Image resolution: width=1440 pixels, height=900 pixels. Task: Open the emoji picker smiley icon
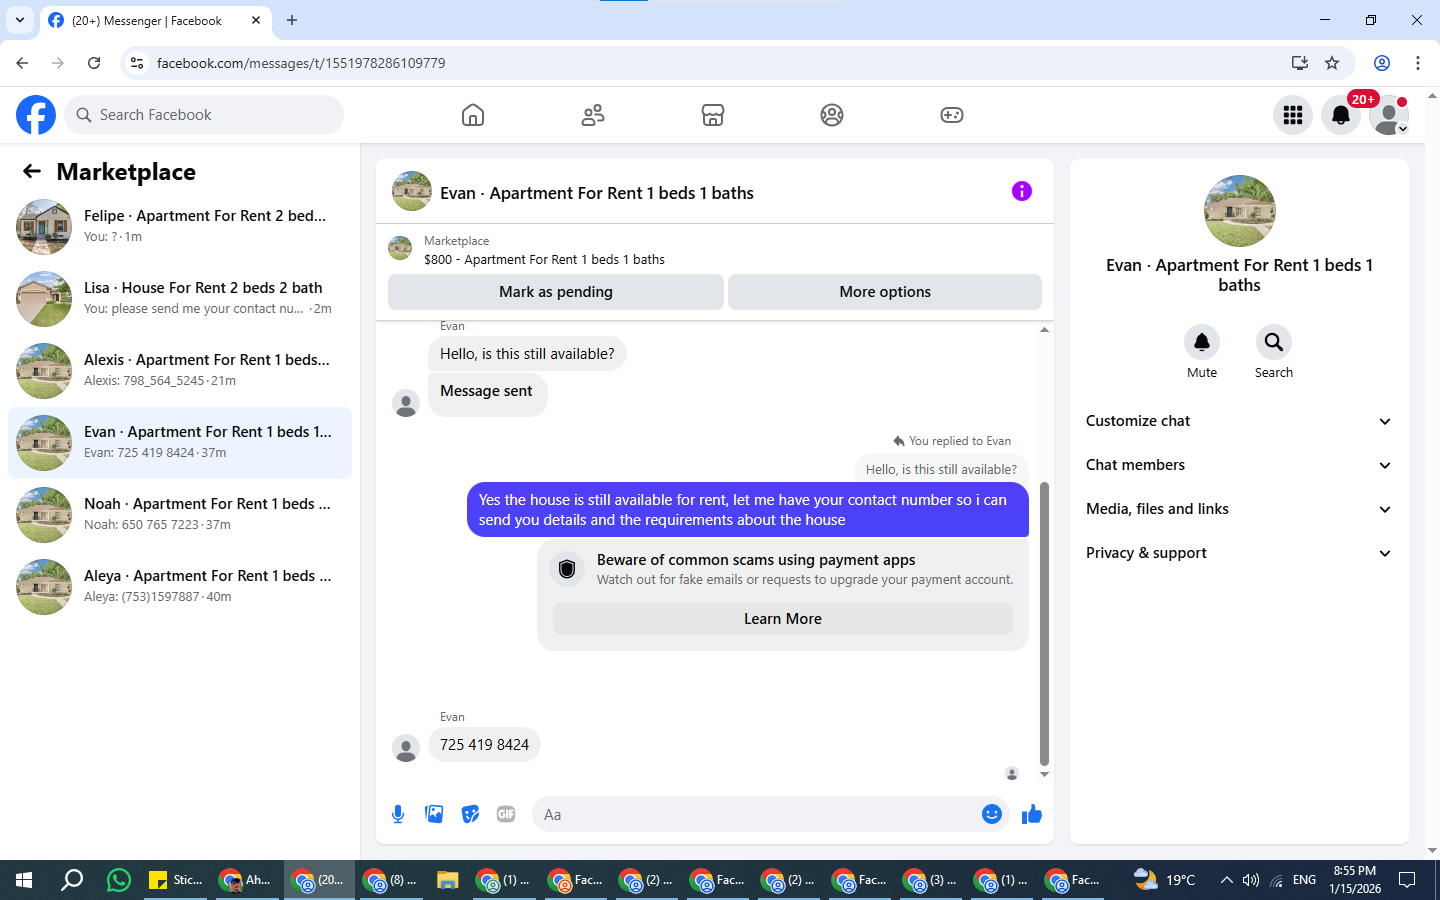(992, 814)
